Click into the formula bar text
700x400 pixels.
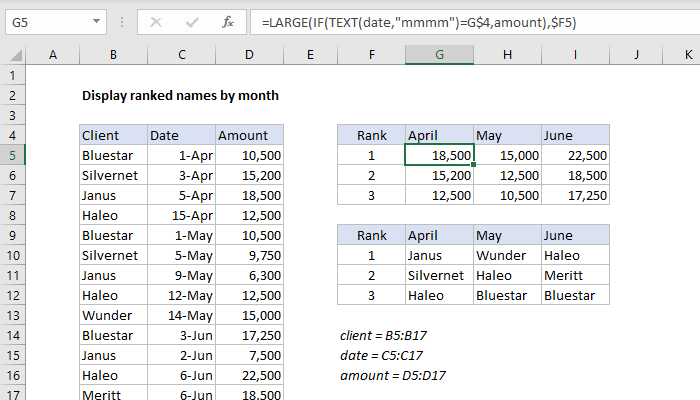click(x=450, y=21)
